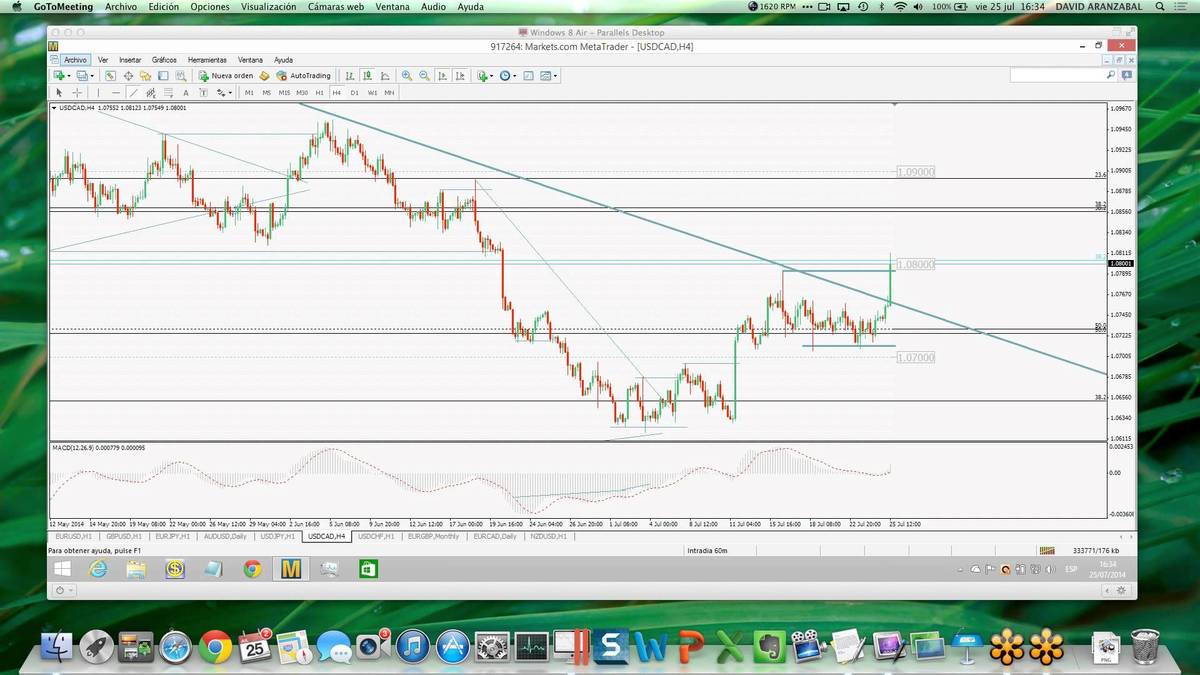Draw a horizontal line tool
The image size is (1200, 675).
point(116,92)
